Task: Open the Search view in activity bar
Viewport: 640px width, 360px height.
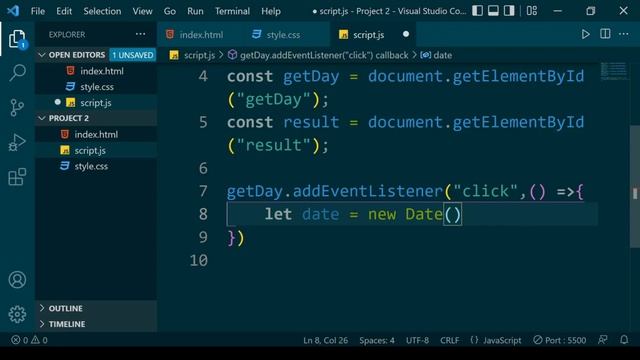Action: click(x=17, y=73)
